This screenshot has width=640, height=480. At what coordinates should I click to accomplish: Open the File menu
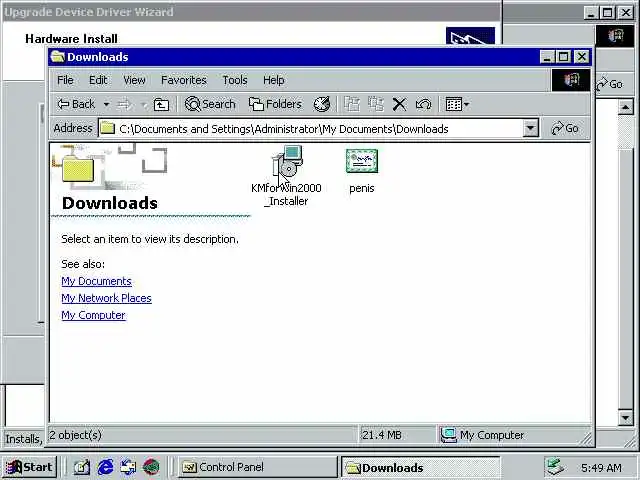point(65,80)
